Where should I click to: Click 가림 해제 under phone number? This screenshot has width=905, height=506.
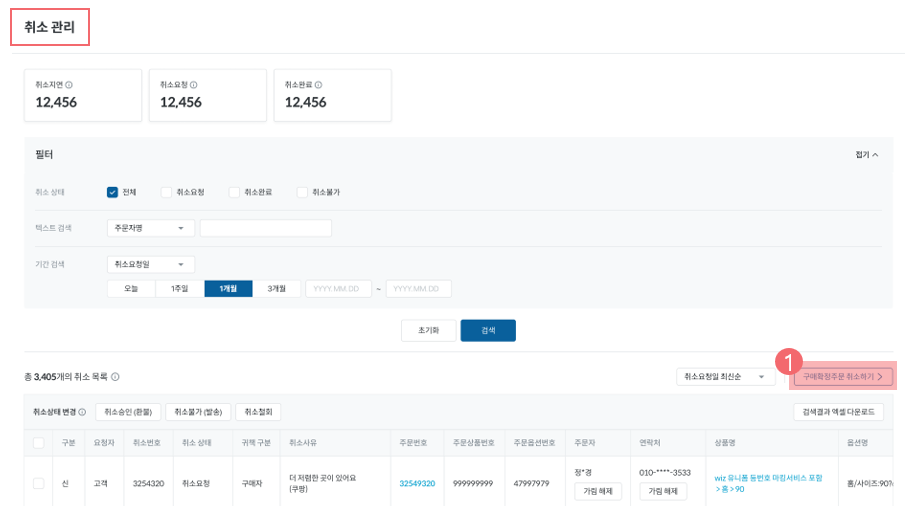coord(663,491)
